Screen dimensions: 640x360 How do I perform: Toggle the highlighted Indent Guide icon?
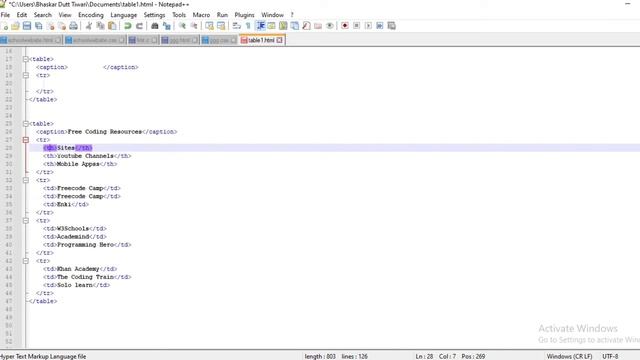260,26
